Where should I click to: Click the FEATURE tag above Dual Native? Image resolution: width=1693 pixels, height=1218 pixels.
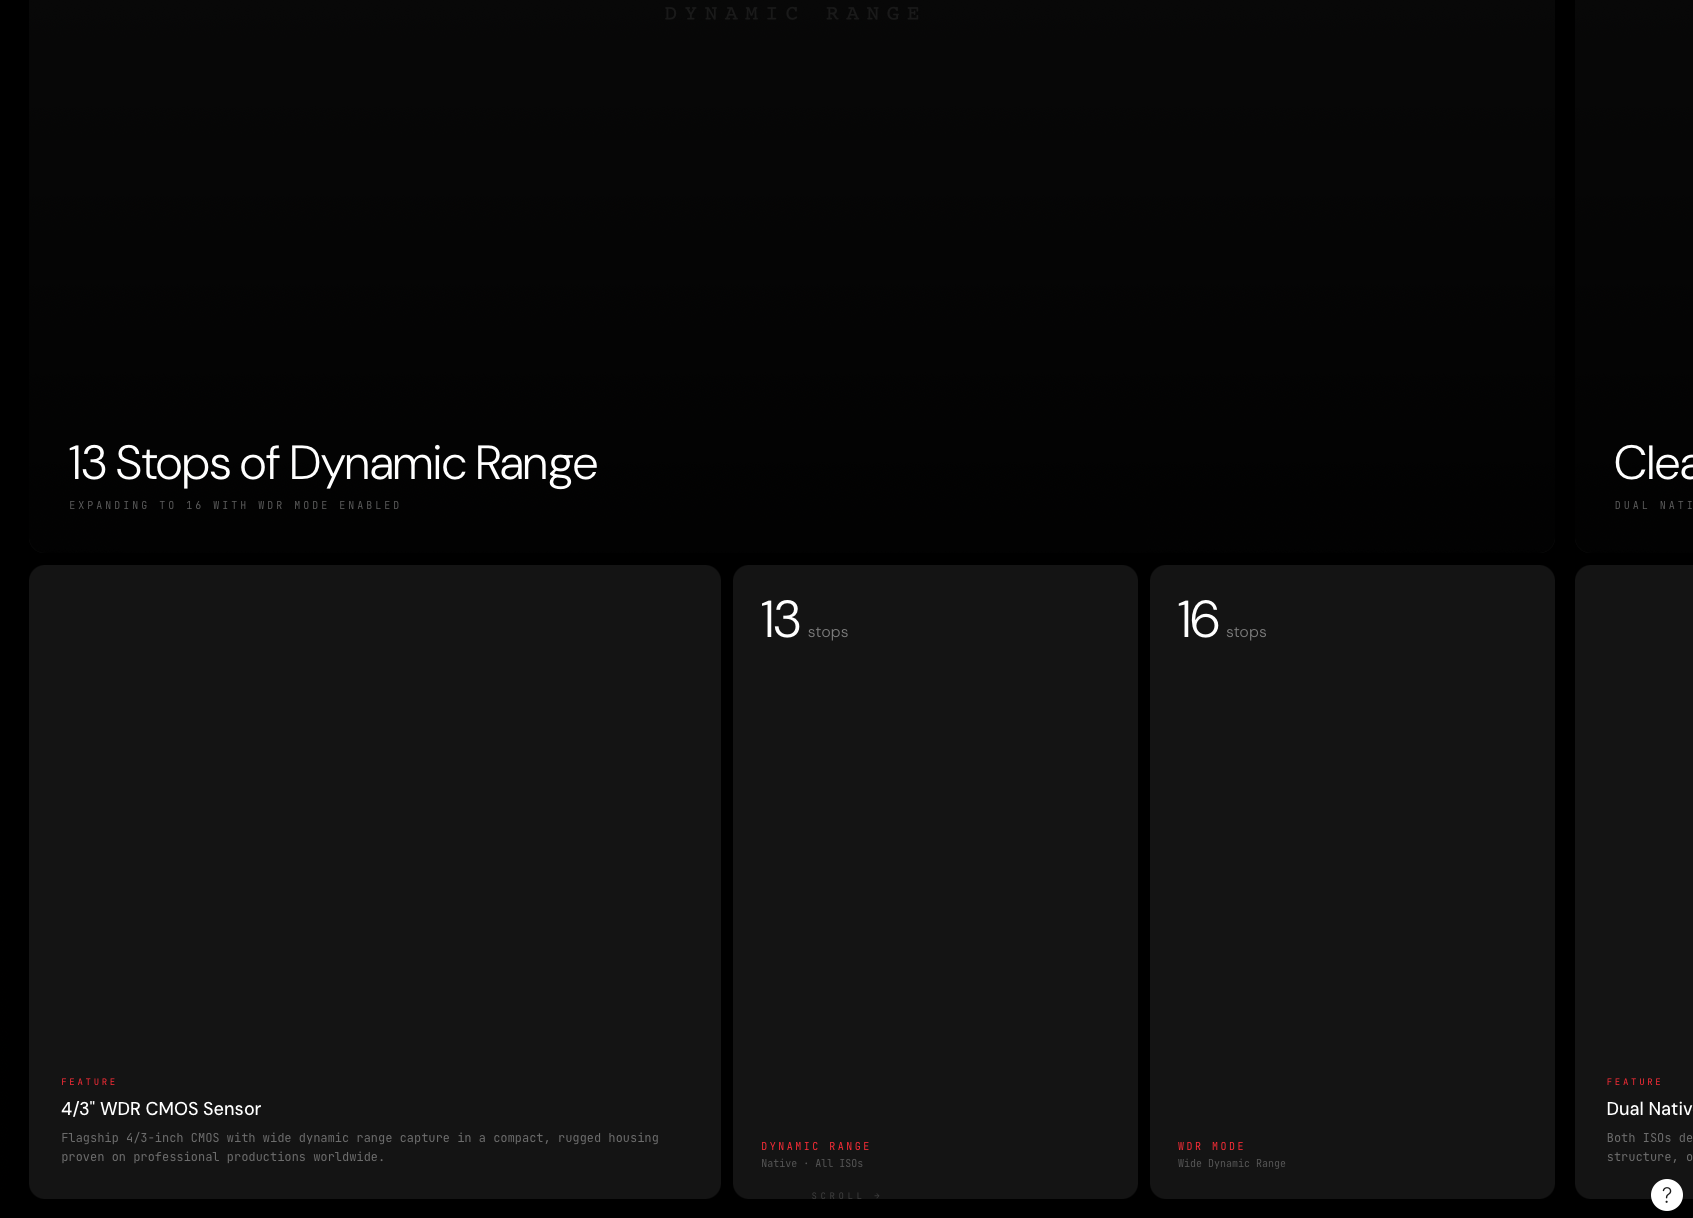(x=1634, y=1082)
